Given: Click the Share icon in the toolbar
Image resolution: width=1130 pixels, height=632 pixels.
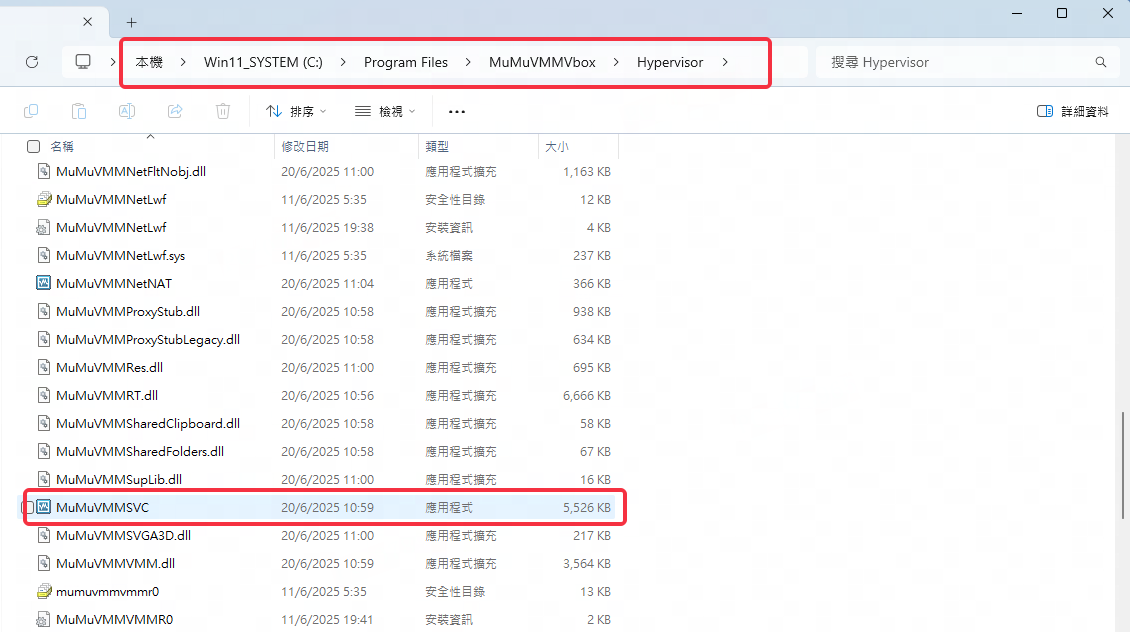Looking at the screenshot, I should click(x=175, y=111).
